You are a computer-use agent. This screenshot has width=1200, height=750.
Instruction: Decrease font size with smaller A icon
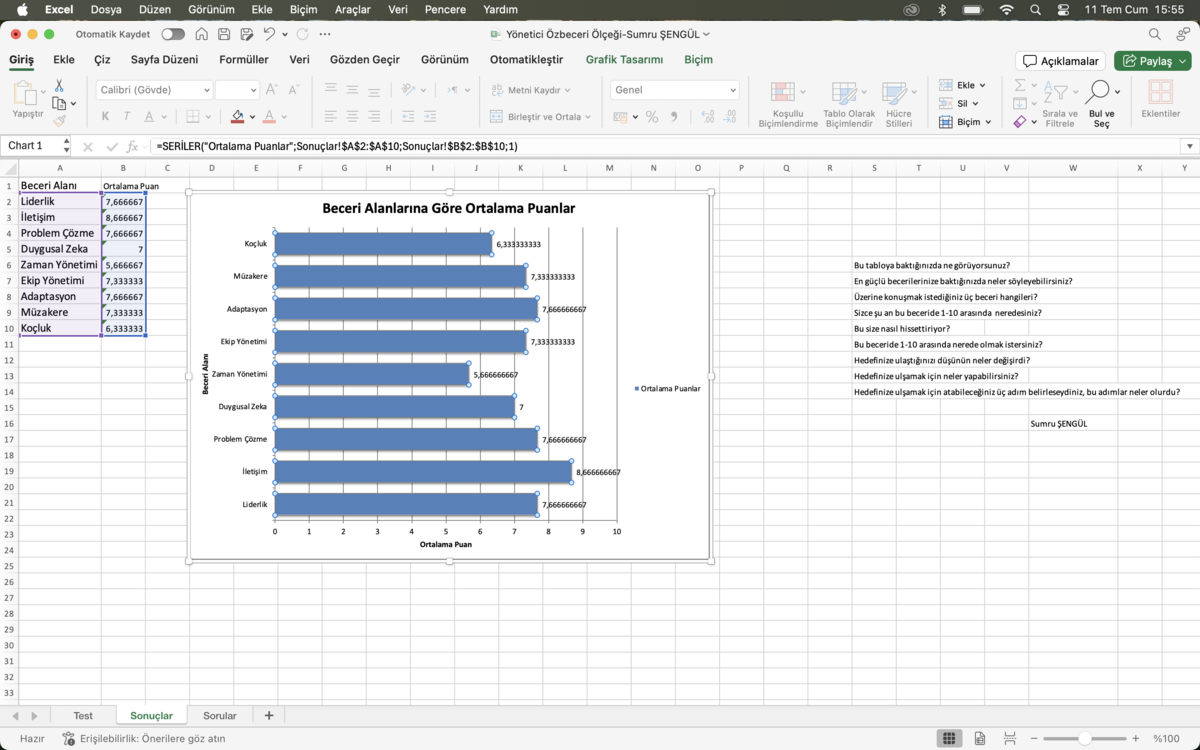[294, 90]
